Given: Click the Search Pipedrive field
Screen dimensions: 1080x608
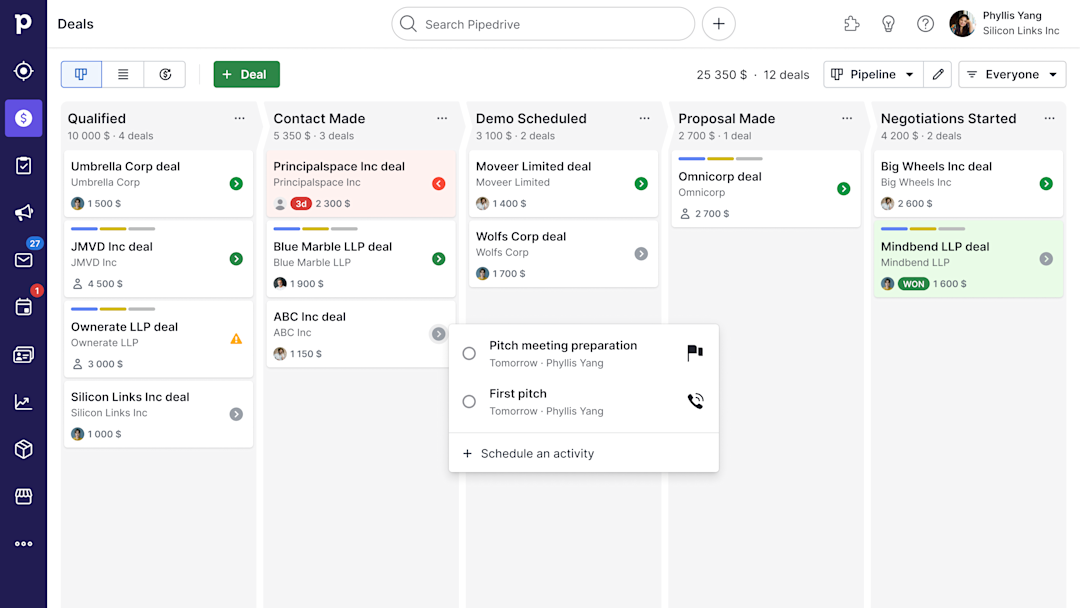Looking at the screenshot, I should tap(543, 23).
